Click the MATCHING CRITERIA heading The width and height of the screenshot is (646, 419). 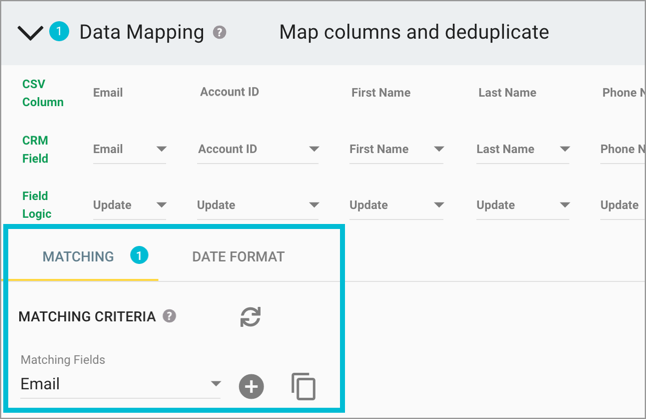coord(87,316)
